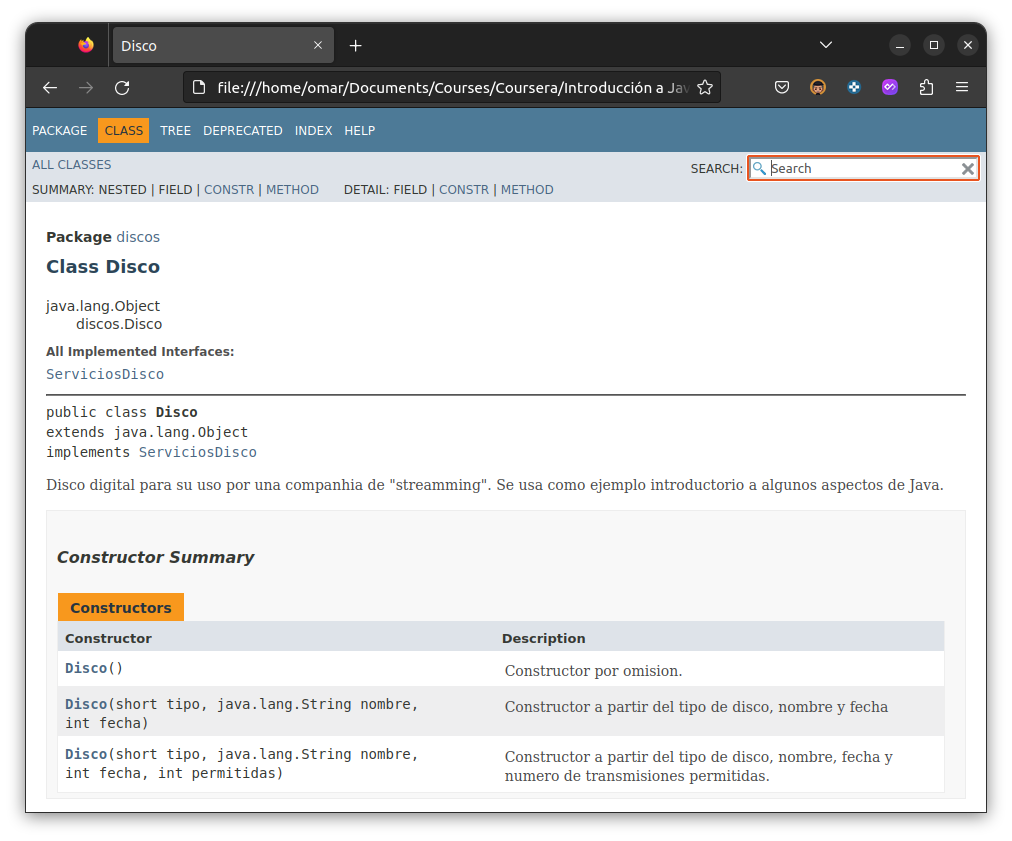Save the page to Pocket

[x=782, y=88]
